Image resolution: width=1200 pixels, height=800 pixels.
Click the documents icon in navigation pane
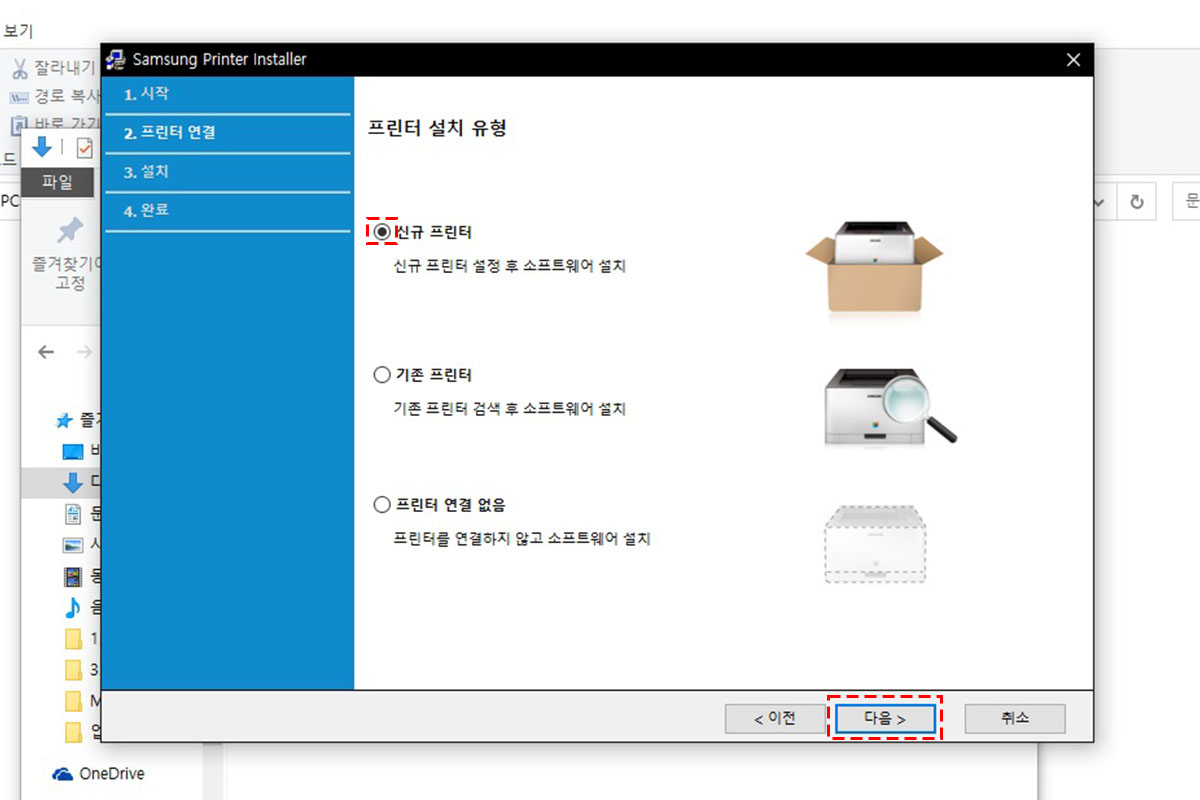pyautogui.click(x=72, y=514)
